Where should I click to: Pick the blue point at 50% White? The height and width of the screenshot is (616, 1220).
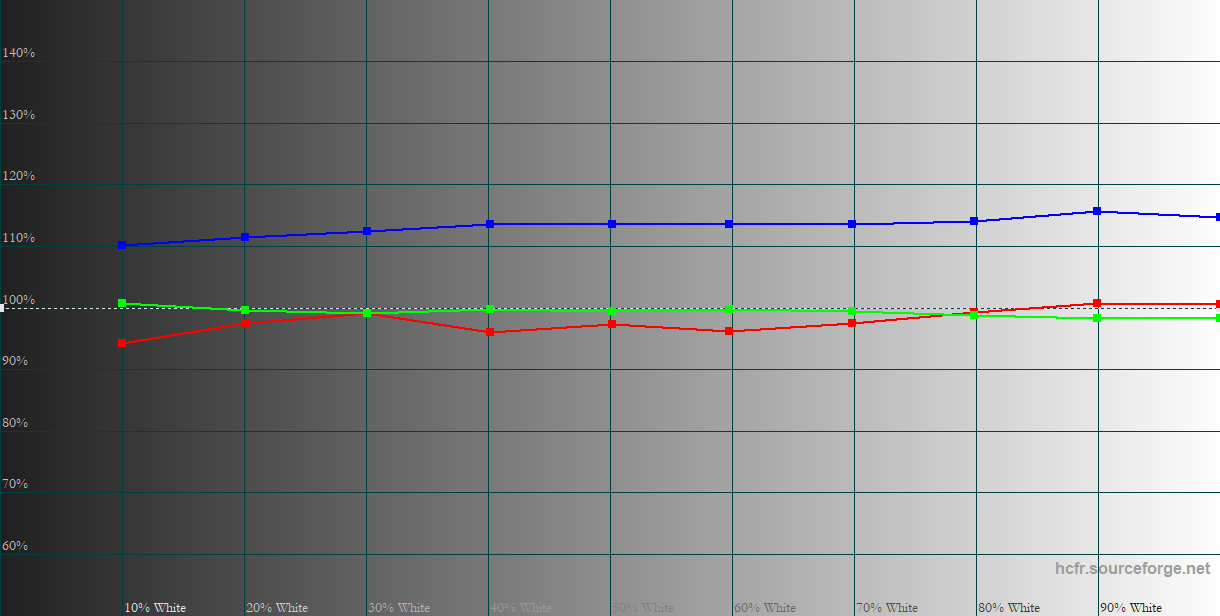click(612, 224)
